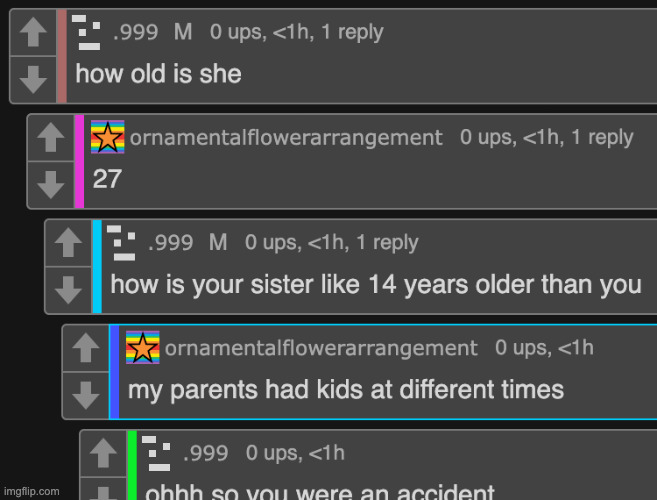The height and width of the screenshot is (500, 657).
Task: Click rainbow star avatar on "27" reply
Action: (x=108, y=137)
